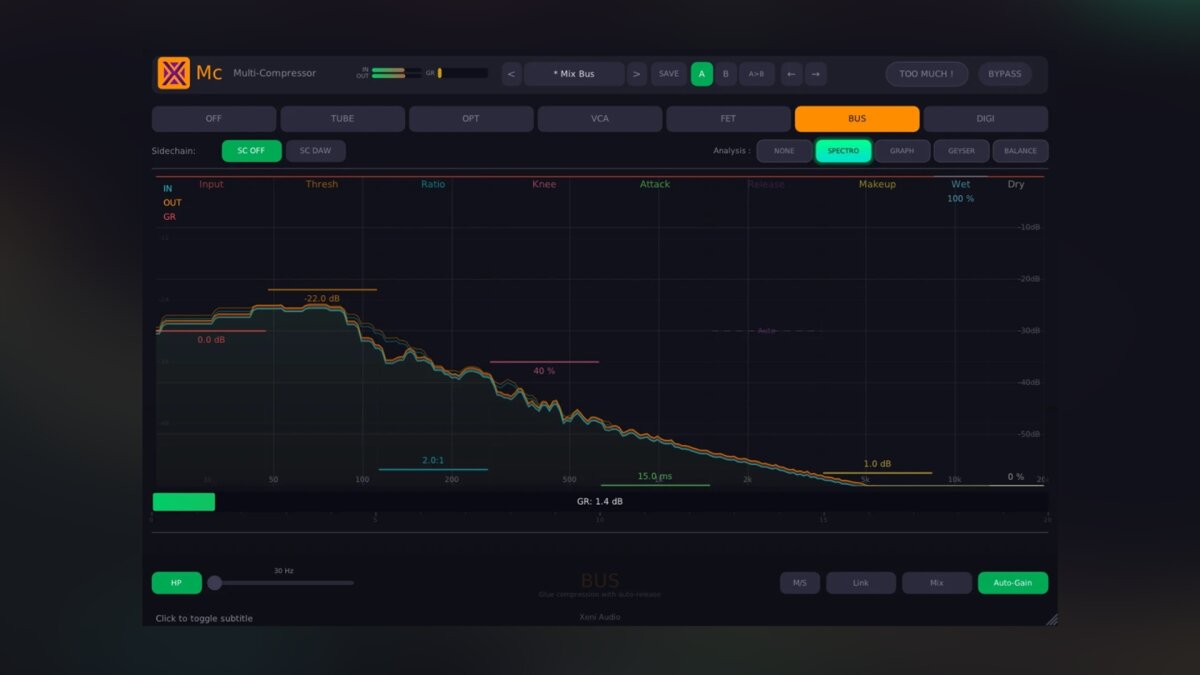Click the green gain reduction meter bar

pos(184,501)
